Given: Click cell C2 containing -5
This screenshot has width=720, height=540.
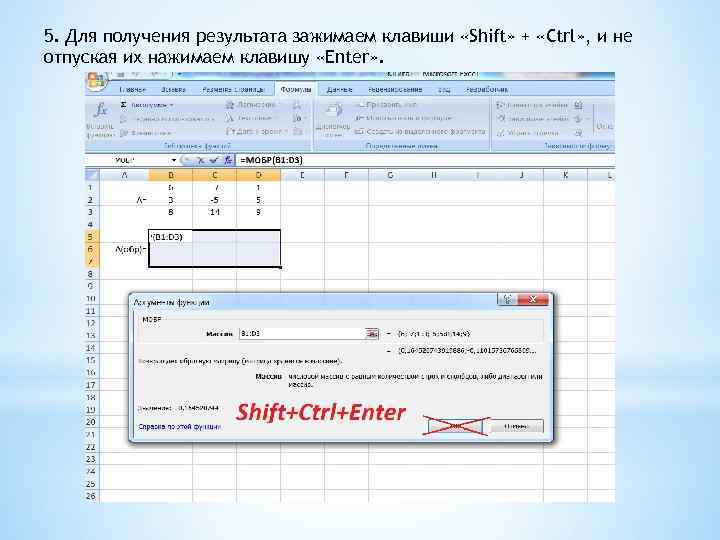Looking at the screenshot, I should pos(214,200).
